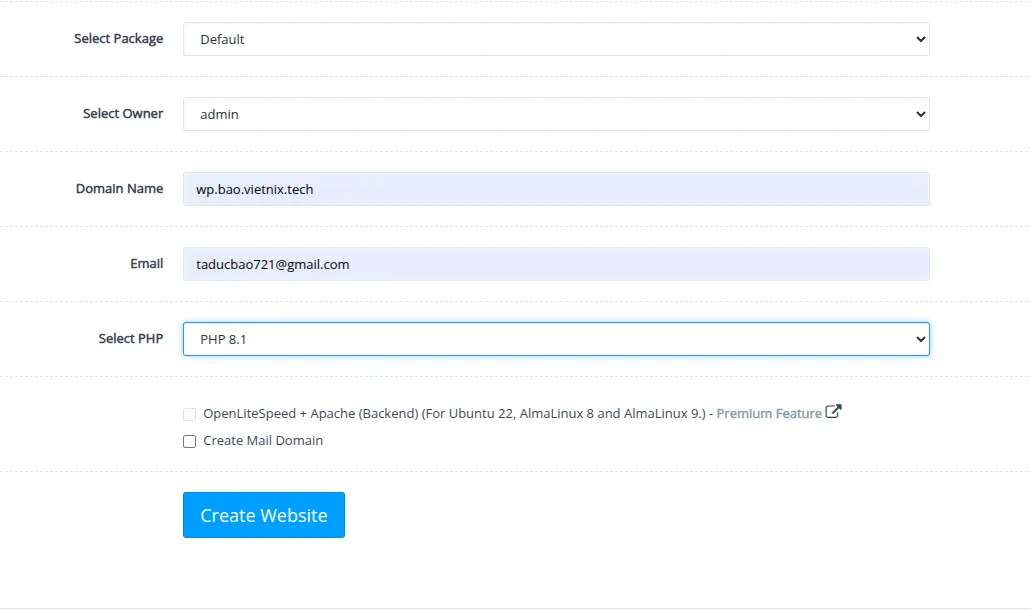Screen dimensions: 1031x610
Task: Click the chevron arrow of Select Package
Action: 920,39
